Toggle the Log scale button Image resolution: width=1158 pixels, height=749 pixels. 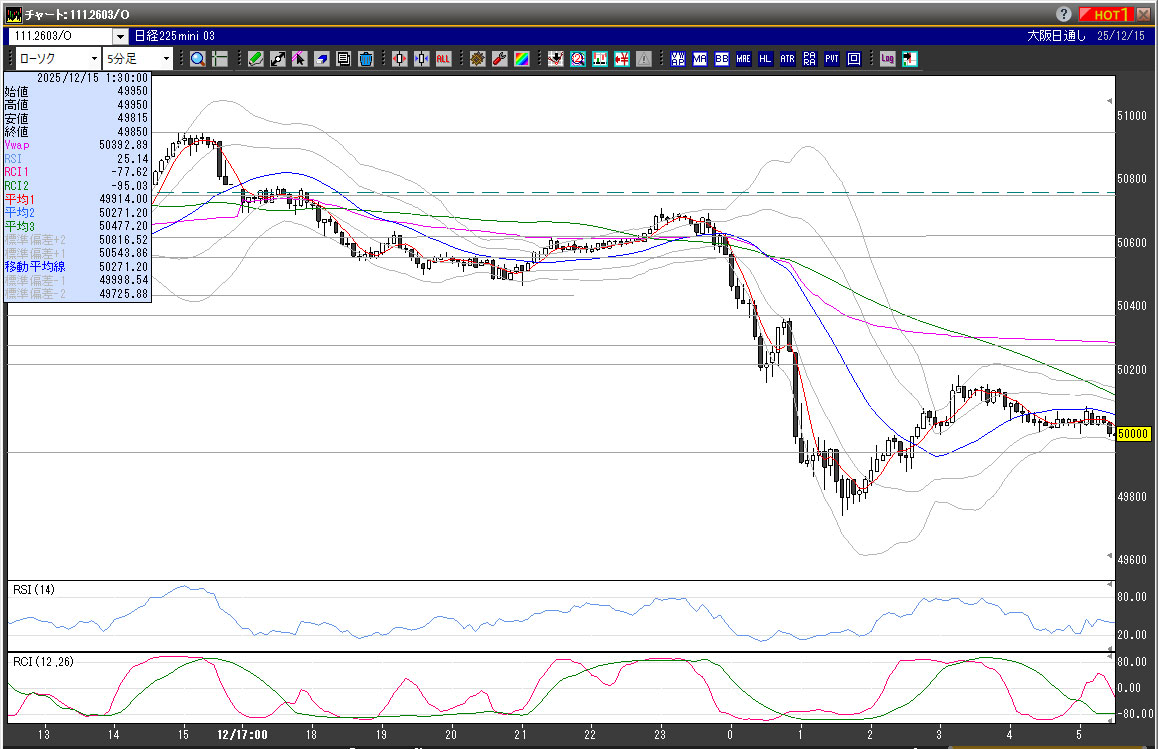coord(887,59)
